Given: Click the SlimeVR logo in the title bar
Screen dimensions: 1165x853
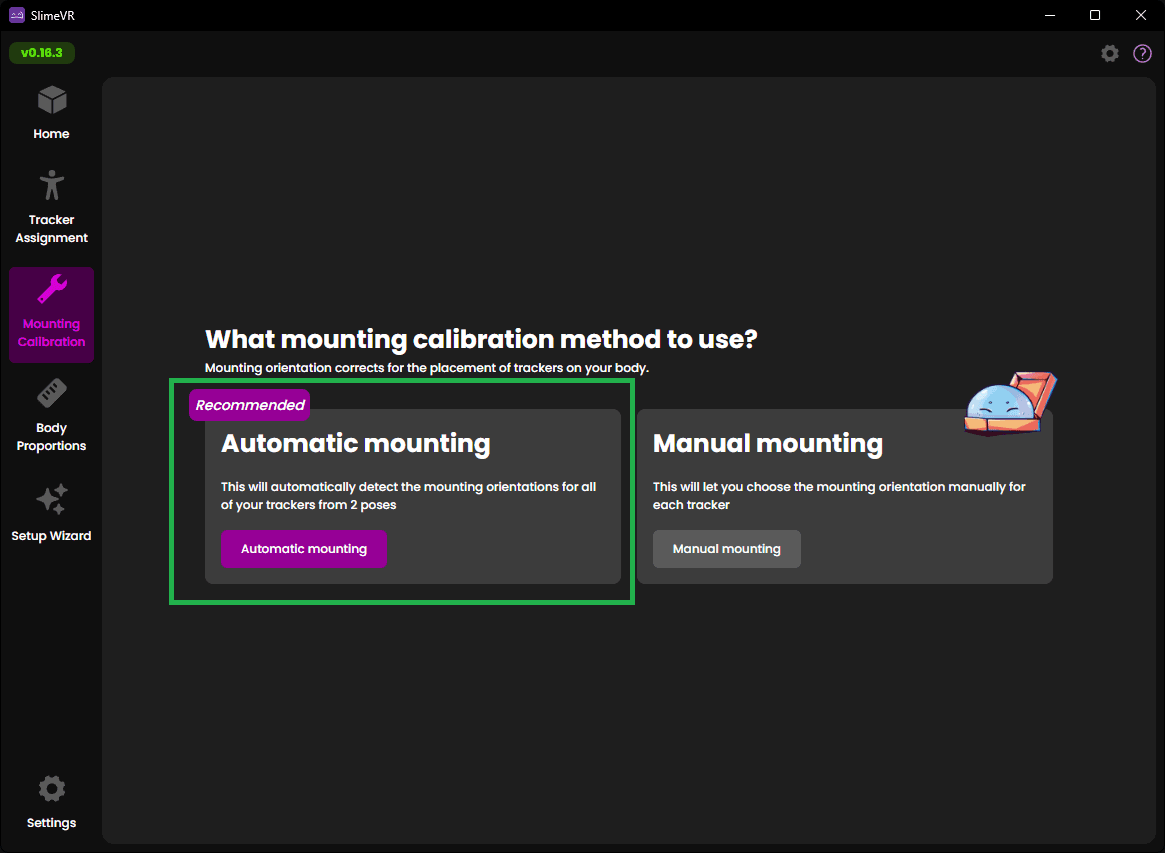Looking at the screenshot, I should coord(15,15).
